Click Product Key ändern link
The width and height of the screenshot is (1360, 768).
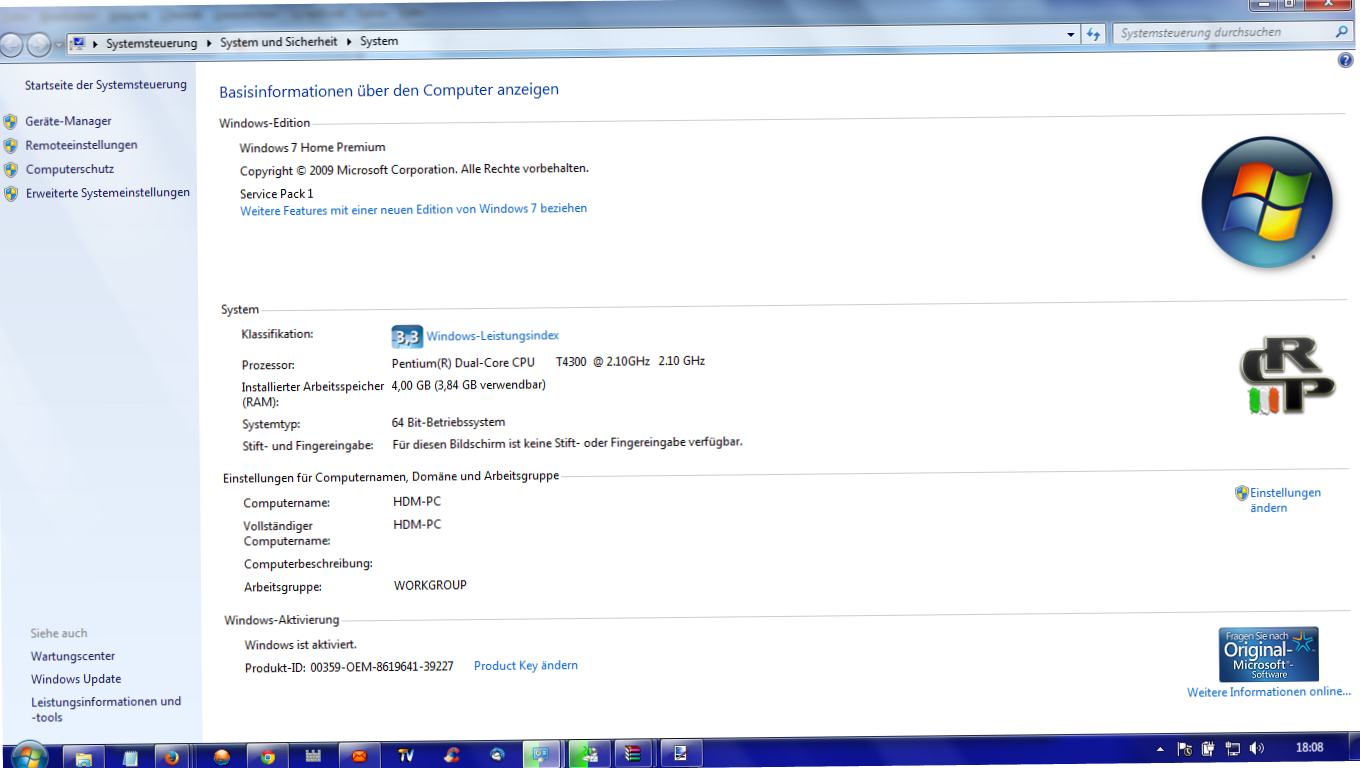(526, 665)
